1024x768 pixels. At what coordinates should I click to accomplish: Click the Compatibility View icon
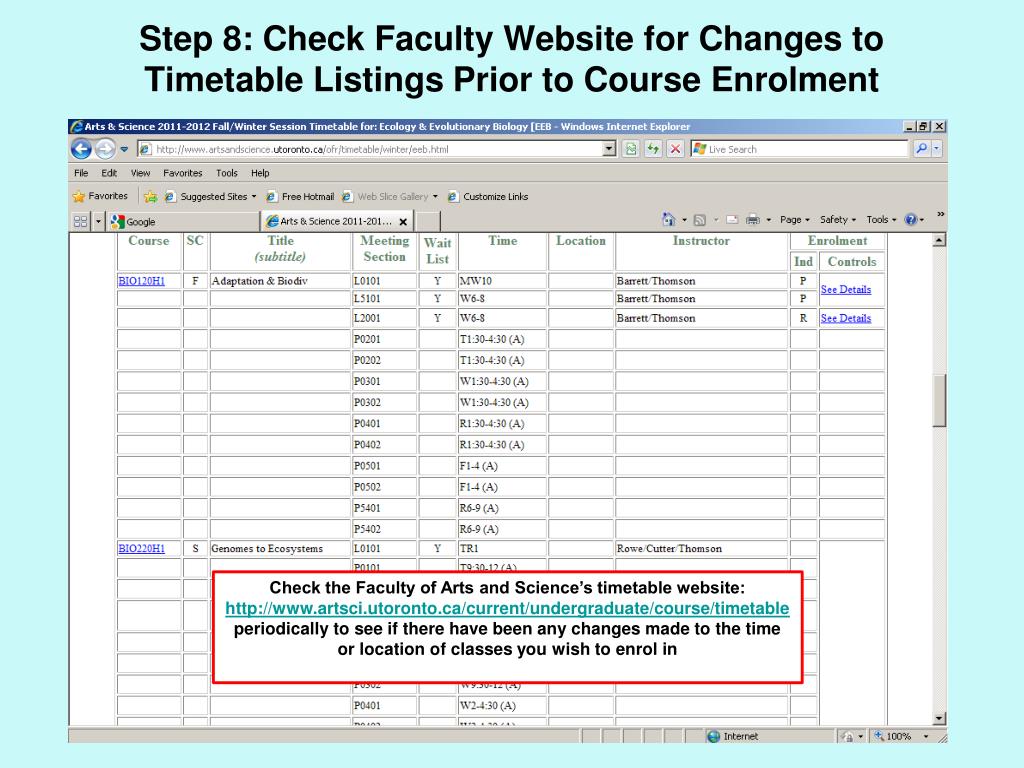(631, 149)
